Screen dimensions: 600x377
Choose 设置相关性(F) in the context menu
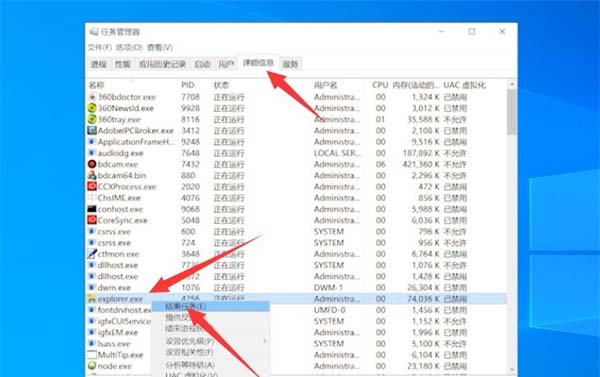click(x=210, y=352)
